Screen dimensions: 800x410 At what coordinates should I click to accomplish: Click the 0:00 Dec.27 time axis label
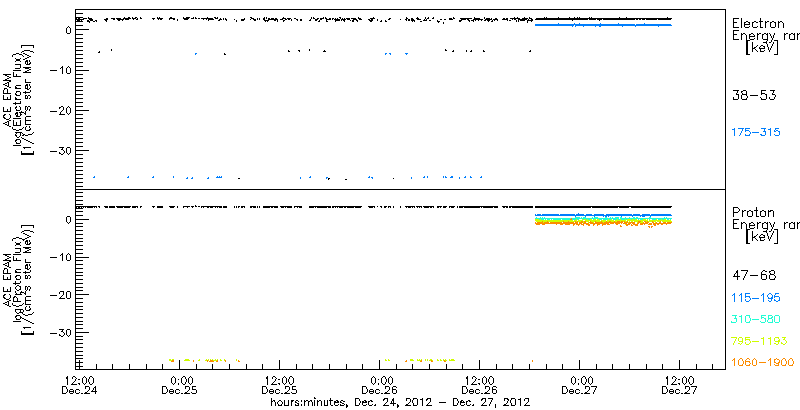[580, 386]
